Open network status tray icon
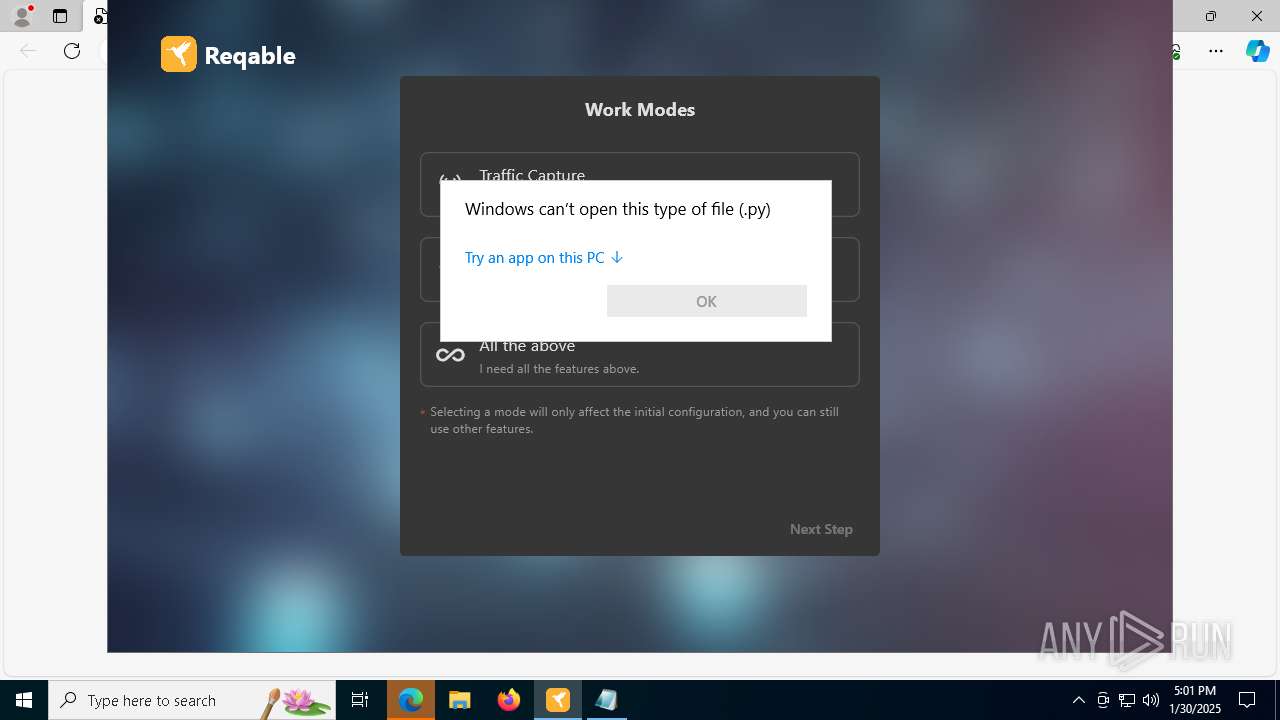The image size is (1280, 720). 1127,700
